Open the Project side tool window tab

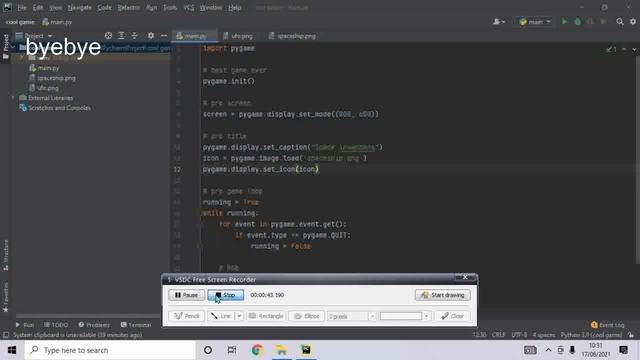[x=6, y=47]
